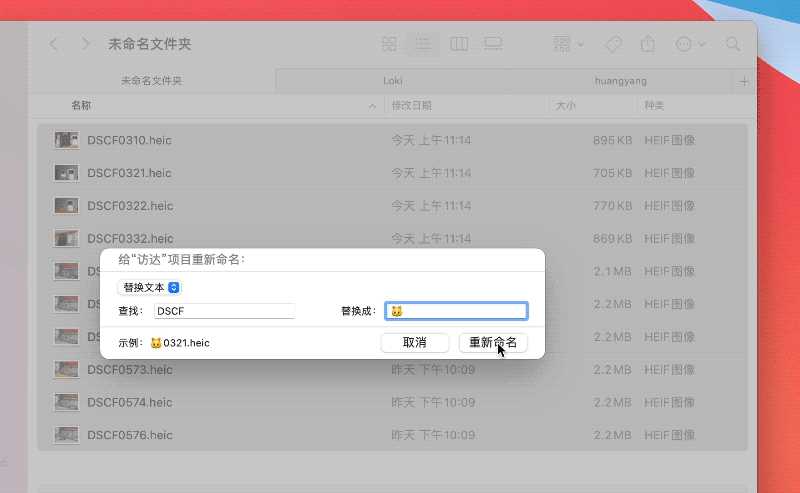Screen dimensions: 800x493
Task: Click the thumbnail of DSCF0310.heic
Action: pyautogui.click(x=67, y=140)
